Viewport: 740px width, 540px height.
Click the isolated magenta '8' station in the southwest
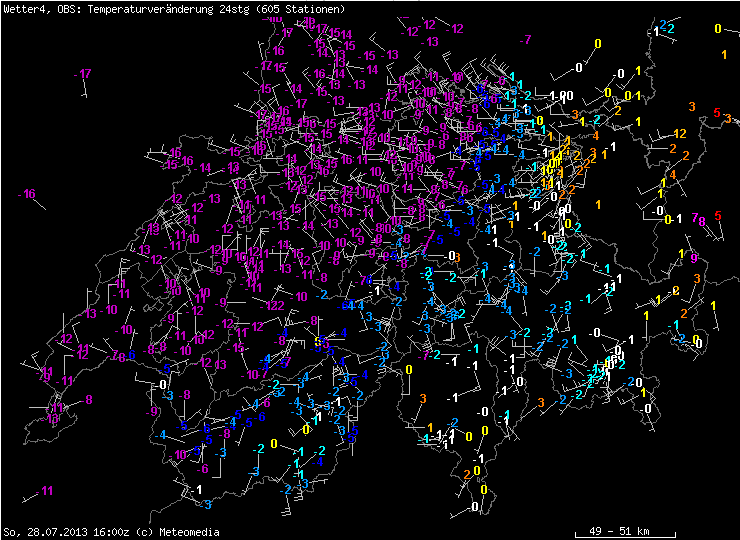pyautogui.click(x=88, y=399)
